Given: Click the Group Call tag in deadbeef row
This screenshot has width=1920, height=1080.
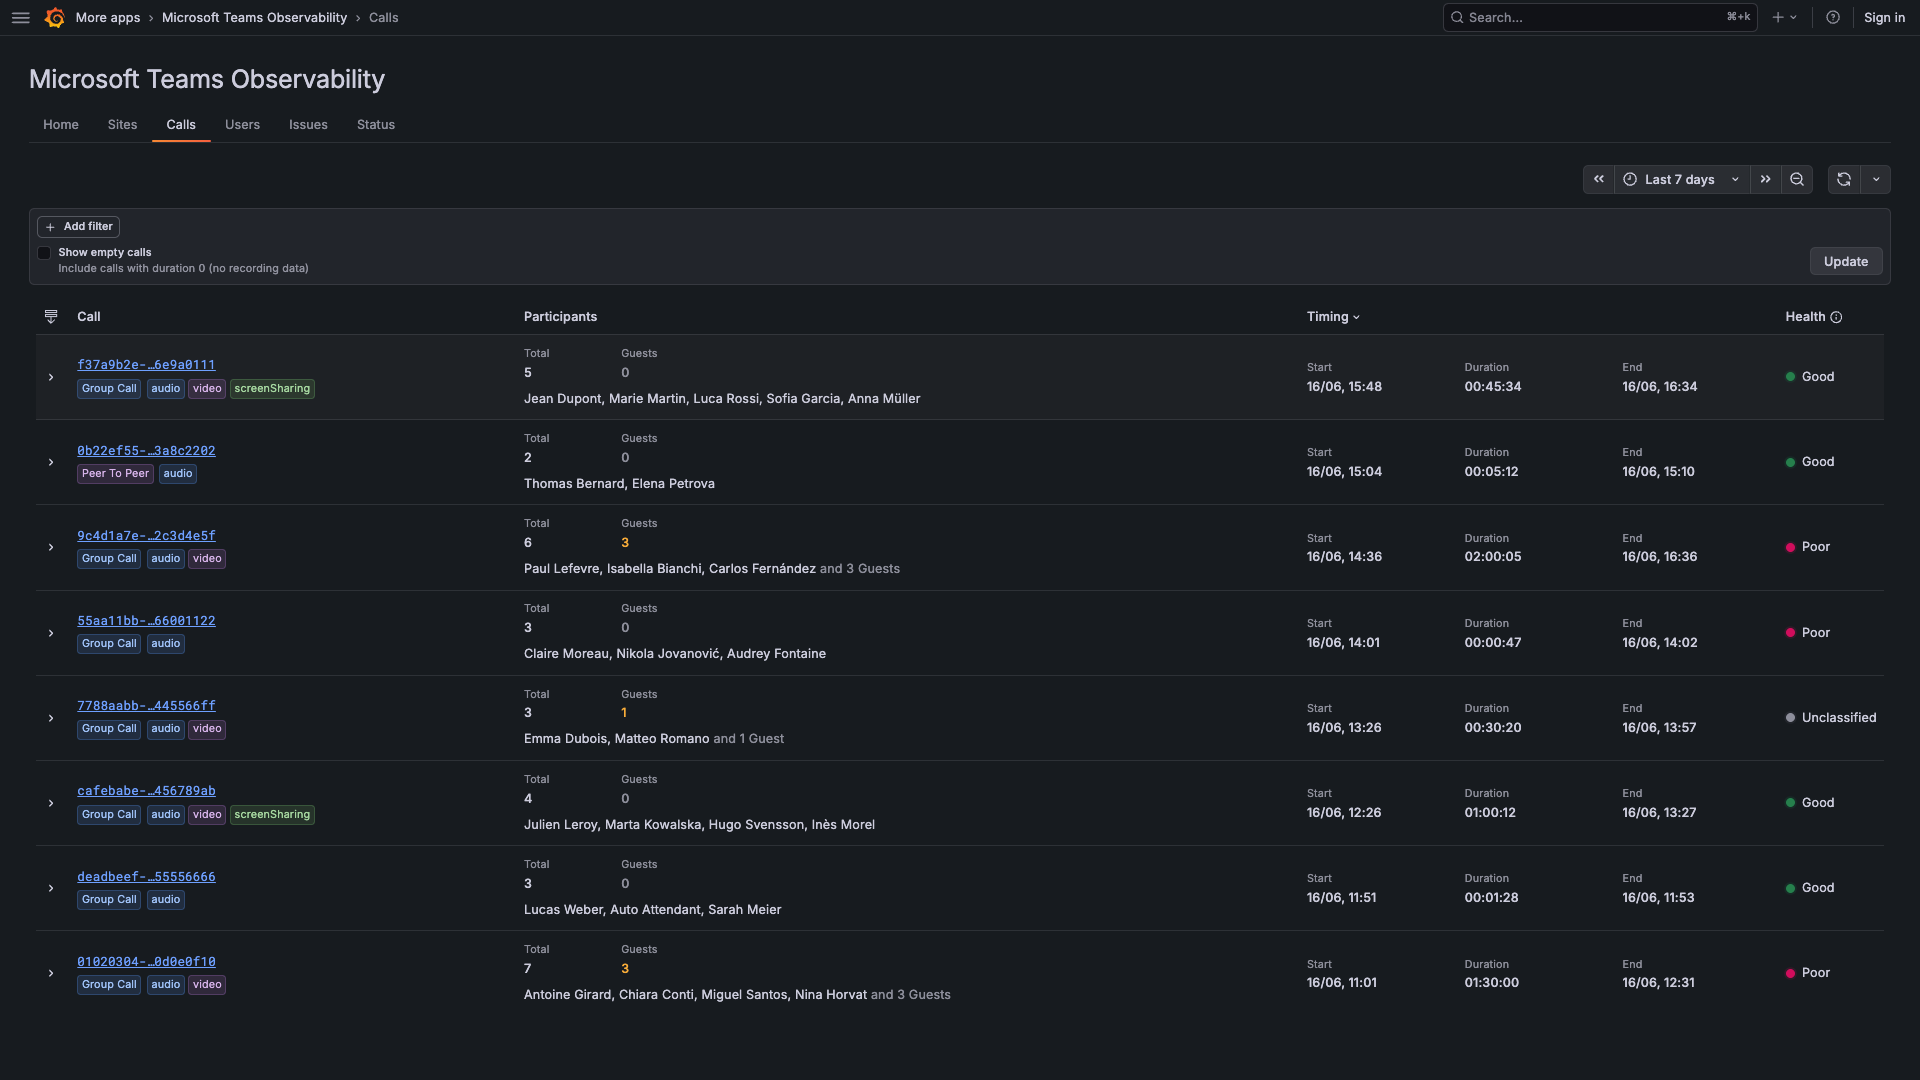Looking at the screenshot, I should 109,900.
